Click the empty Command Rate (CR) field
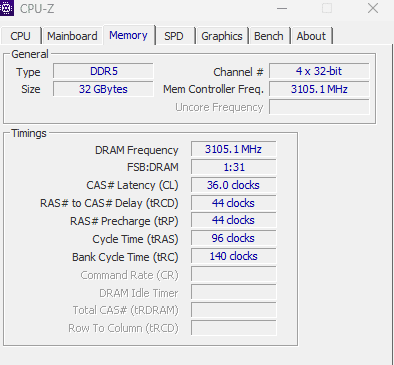The image size is (394, 365). coord(234,274)
